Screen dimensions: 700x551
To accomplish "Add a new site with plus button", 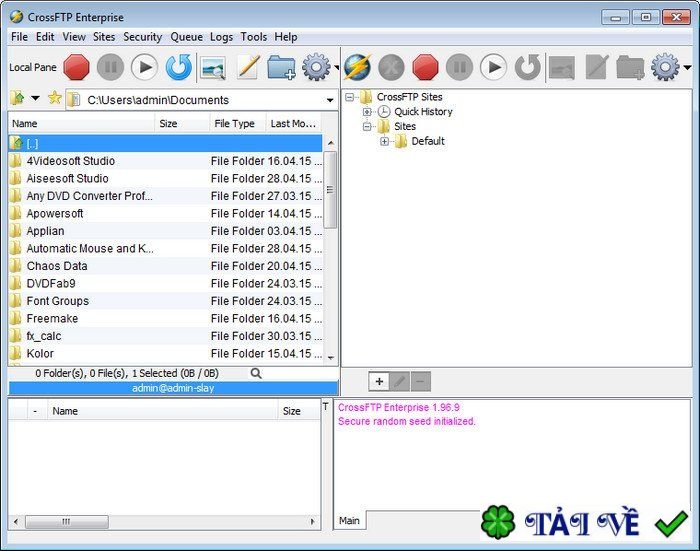I will click(x=379, y=381).
